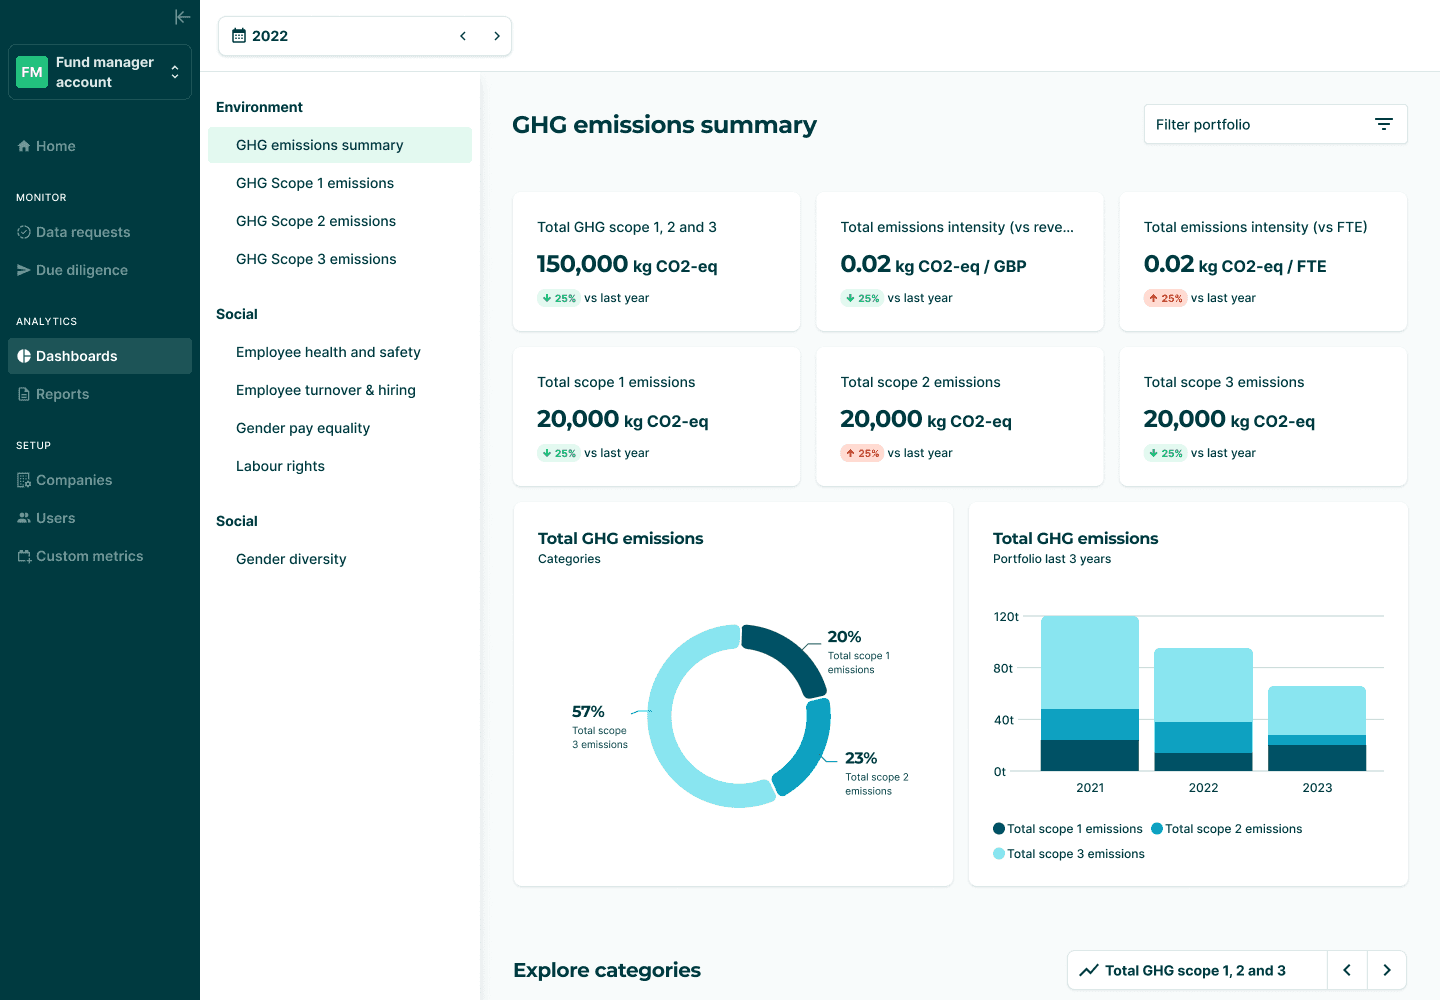Click the calendar icon beside 2022
Screen dimensions: 1440x1000
pos(239,36)
